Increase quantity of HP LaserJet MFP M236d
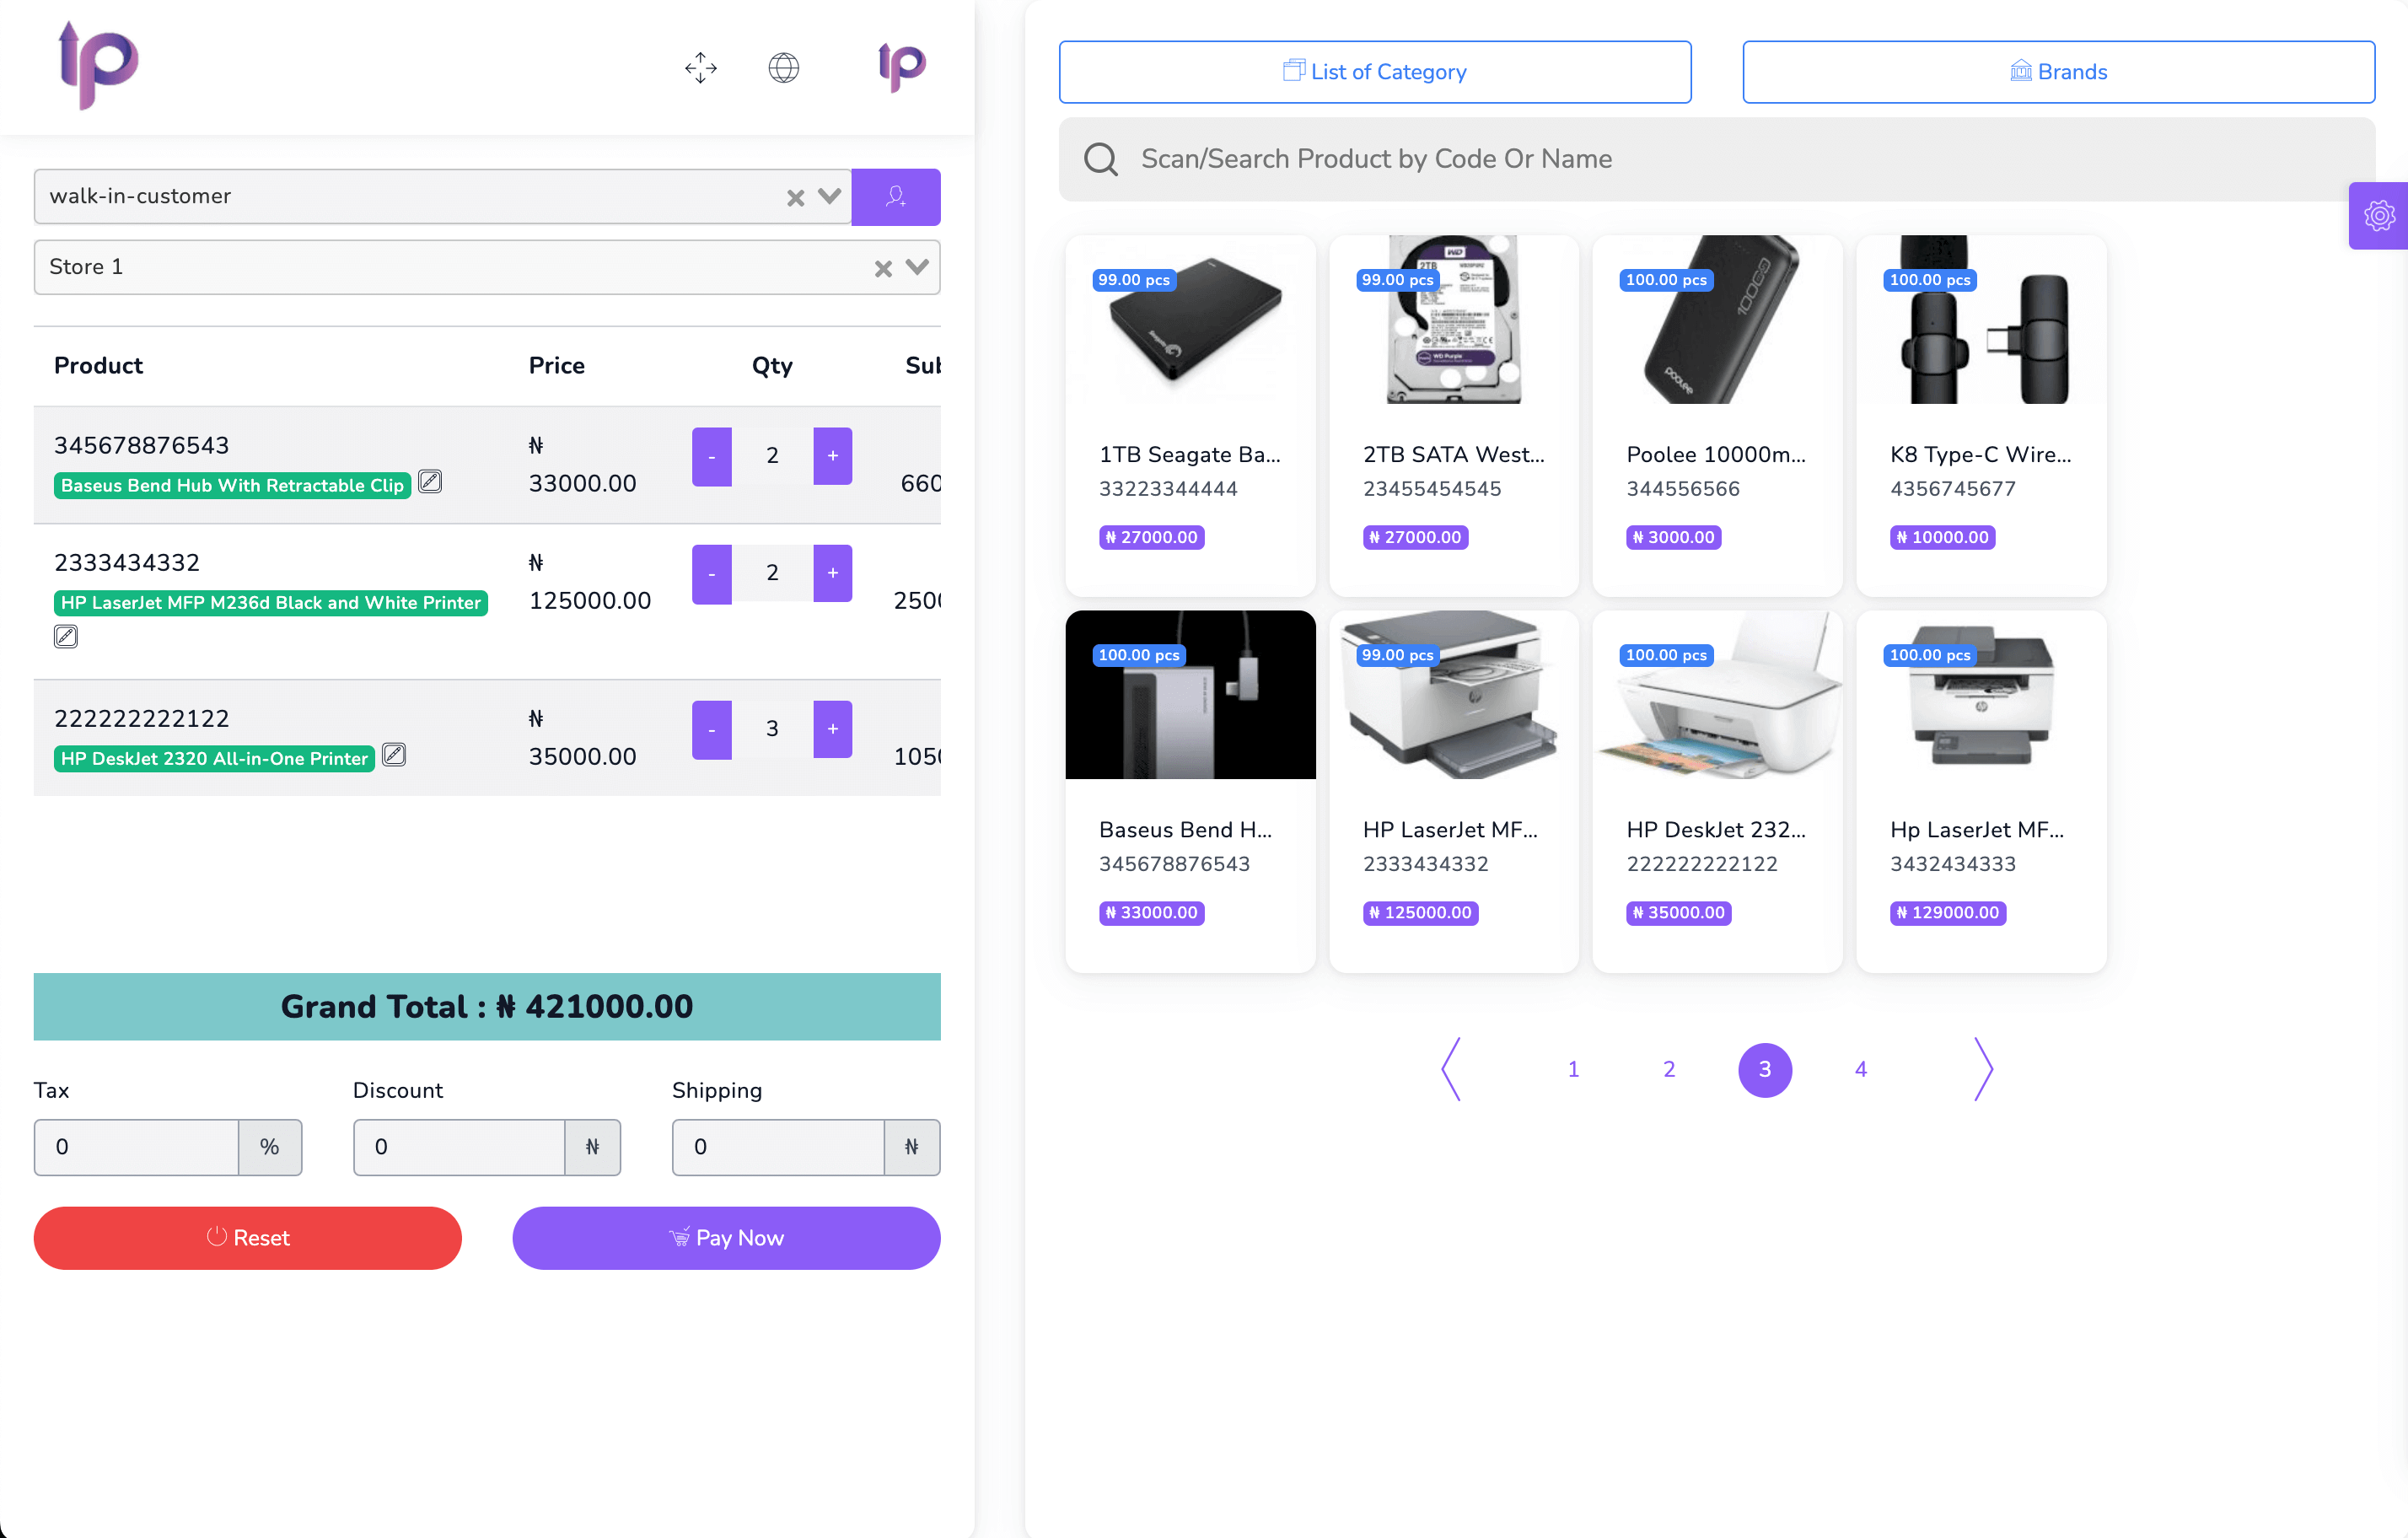 (832, 573)
